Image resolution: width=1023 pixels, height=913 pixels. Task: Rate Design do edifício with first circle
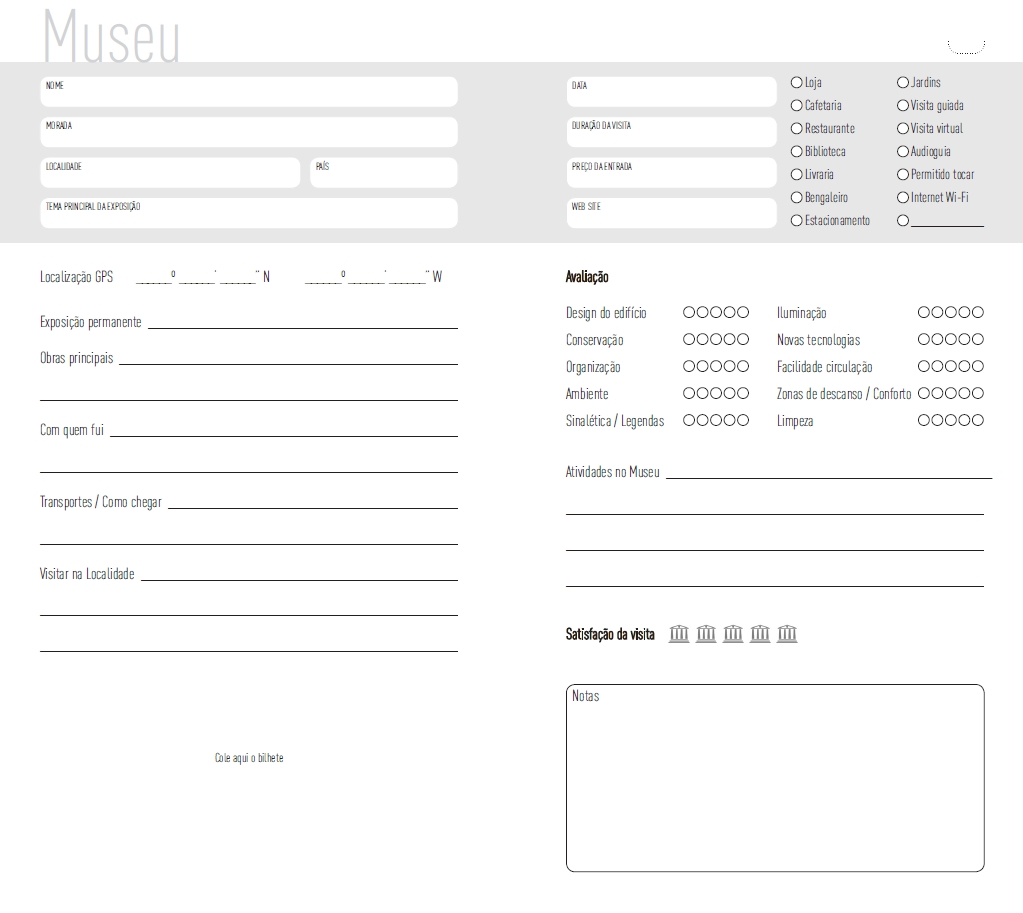pyautogui.click(x=689, y=313)
